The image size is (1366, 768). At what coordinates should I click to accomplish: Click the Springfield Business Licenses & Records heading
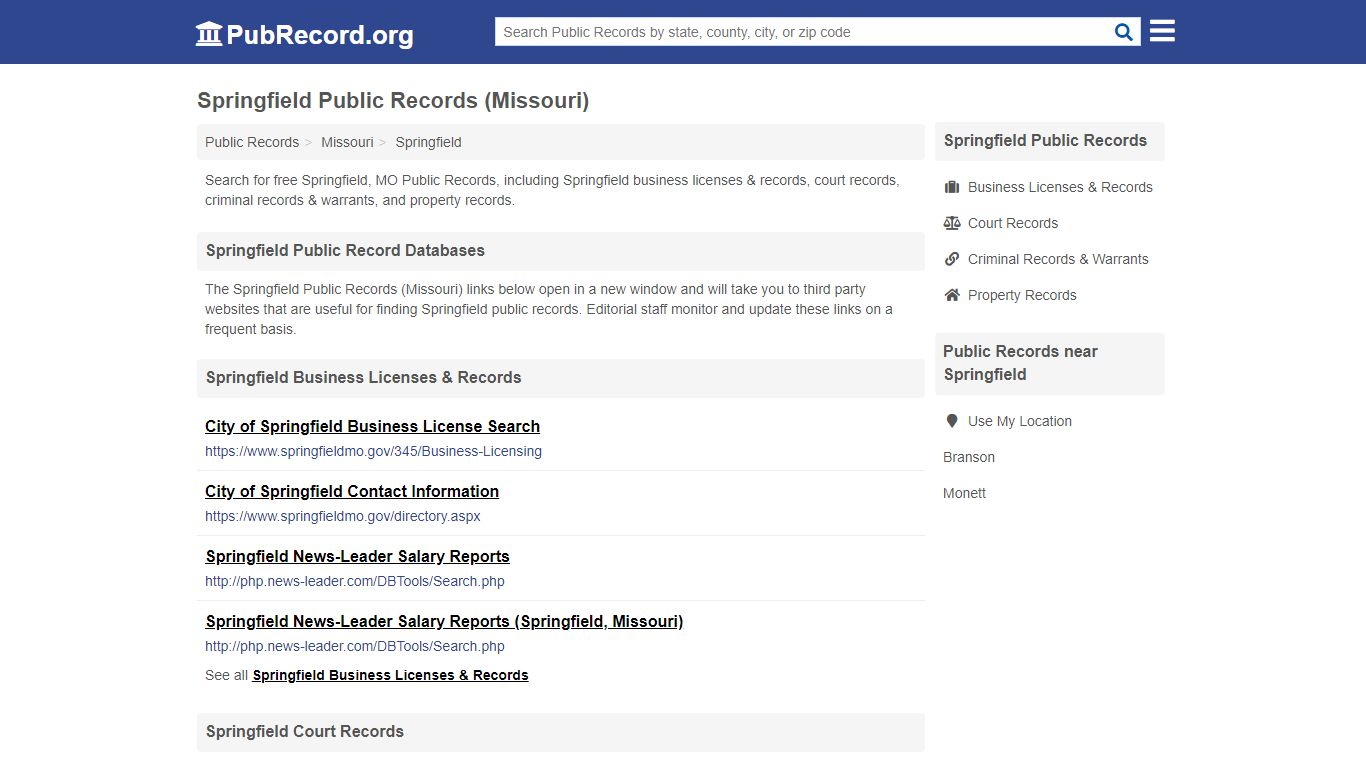pyautogui.click(x=364, y=378)
